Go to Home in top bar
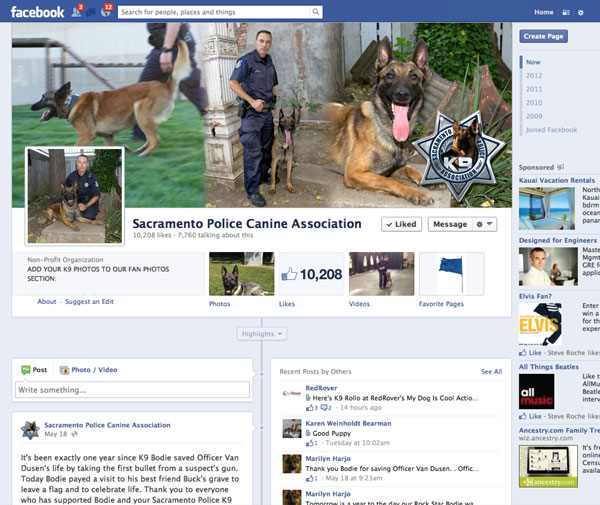The height and width of the screenshot is (505, 600). 543,12
